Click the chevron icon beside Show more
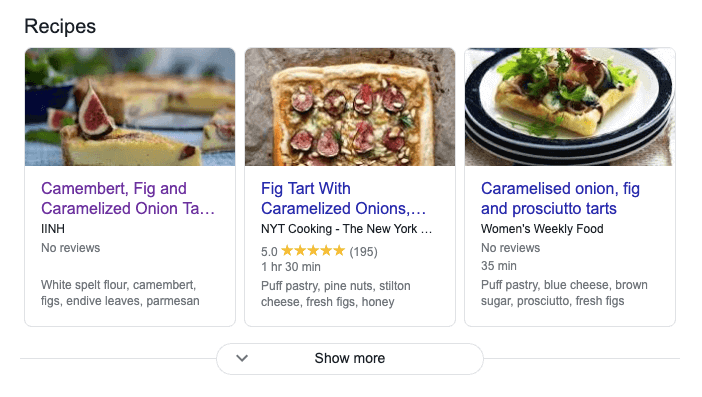The image size is (702, 397). (242, 358)
